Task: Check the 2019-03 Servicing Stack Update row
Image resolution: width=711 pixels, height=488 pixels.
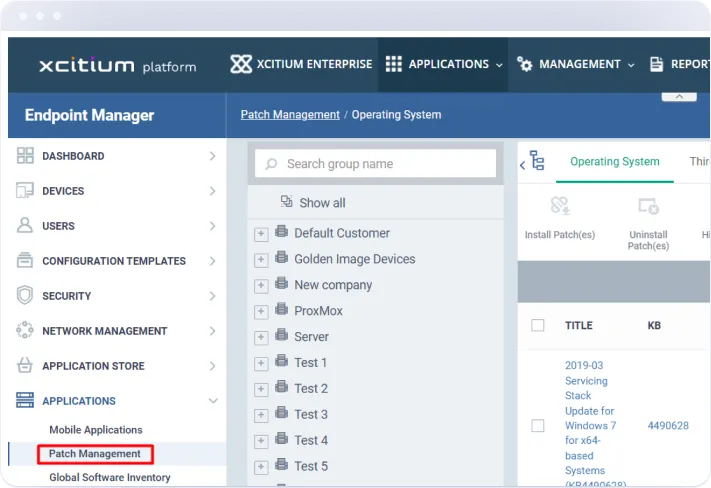Action: point(538,425)
